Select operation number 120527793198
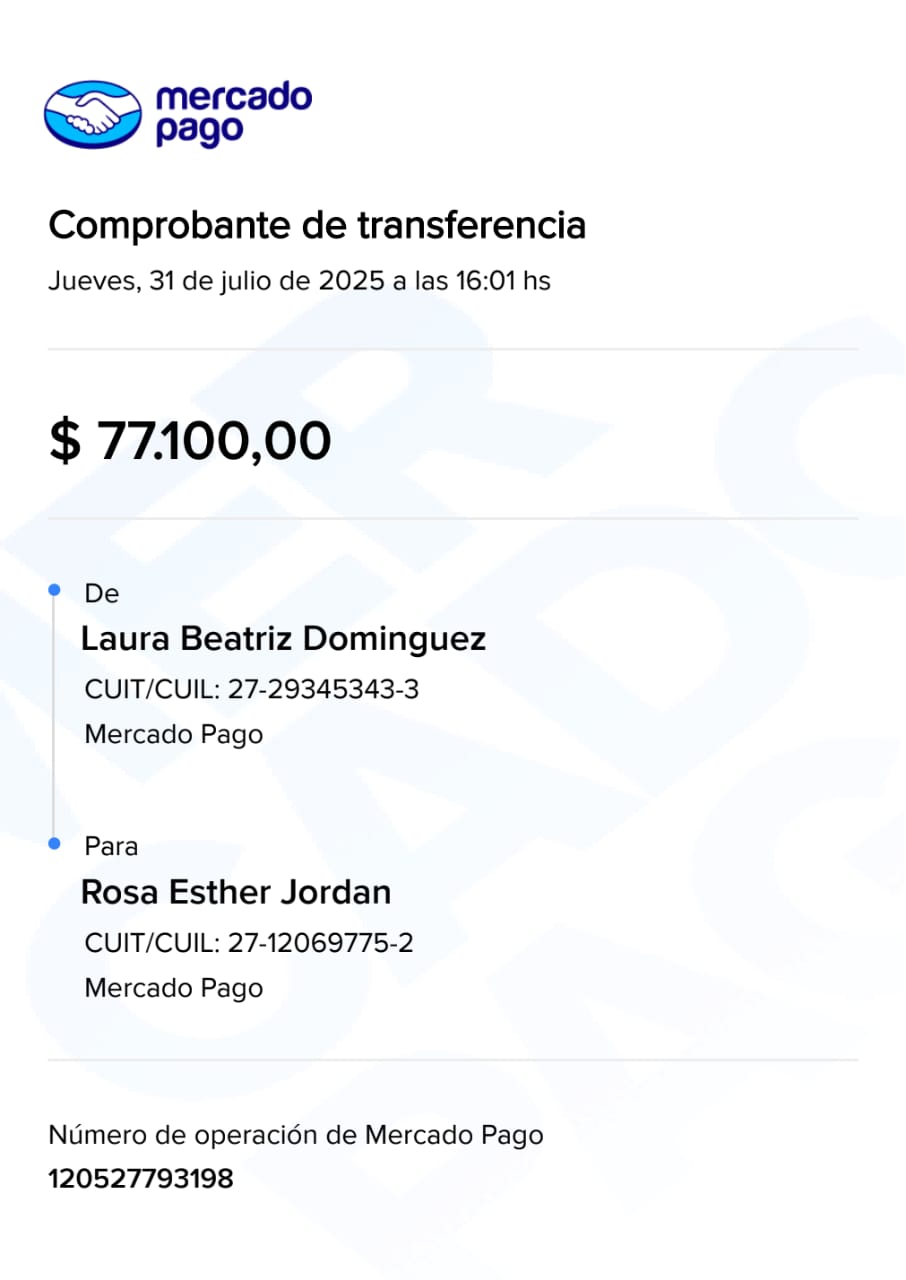 coord(141,1179)
